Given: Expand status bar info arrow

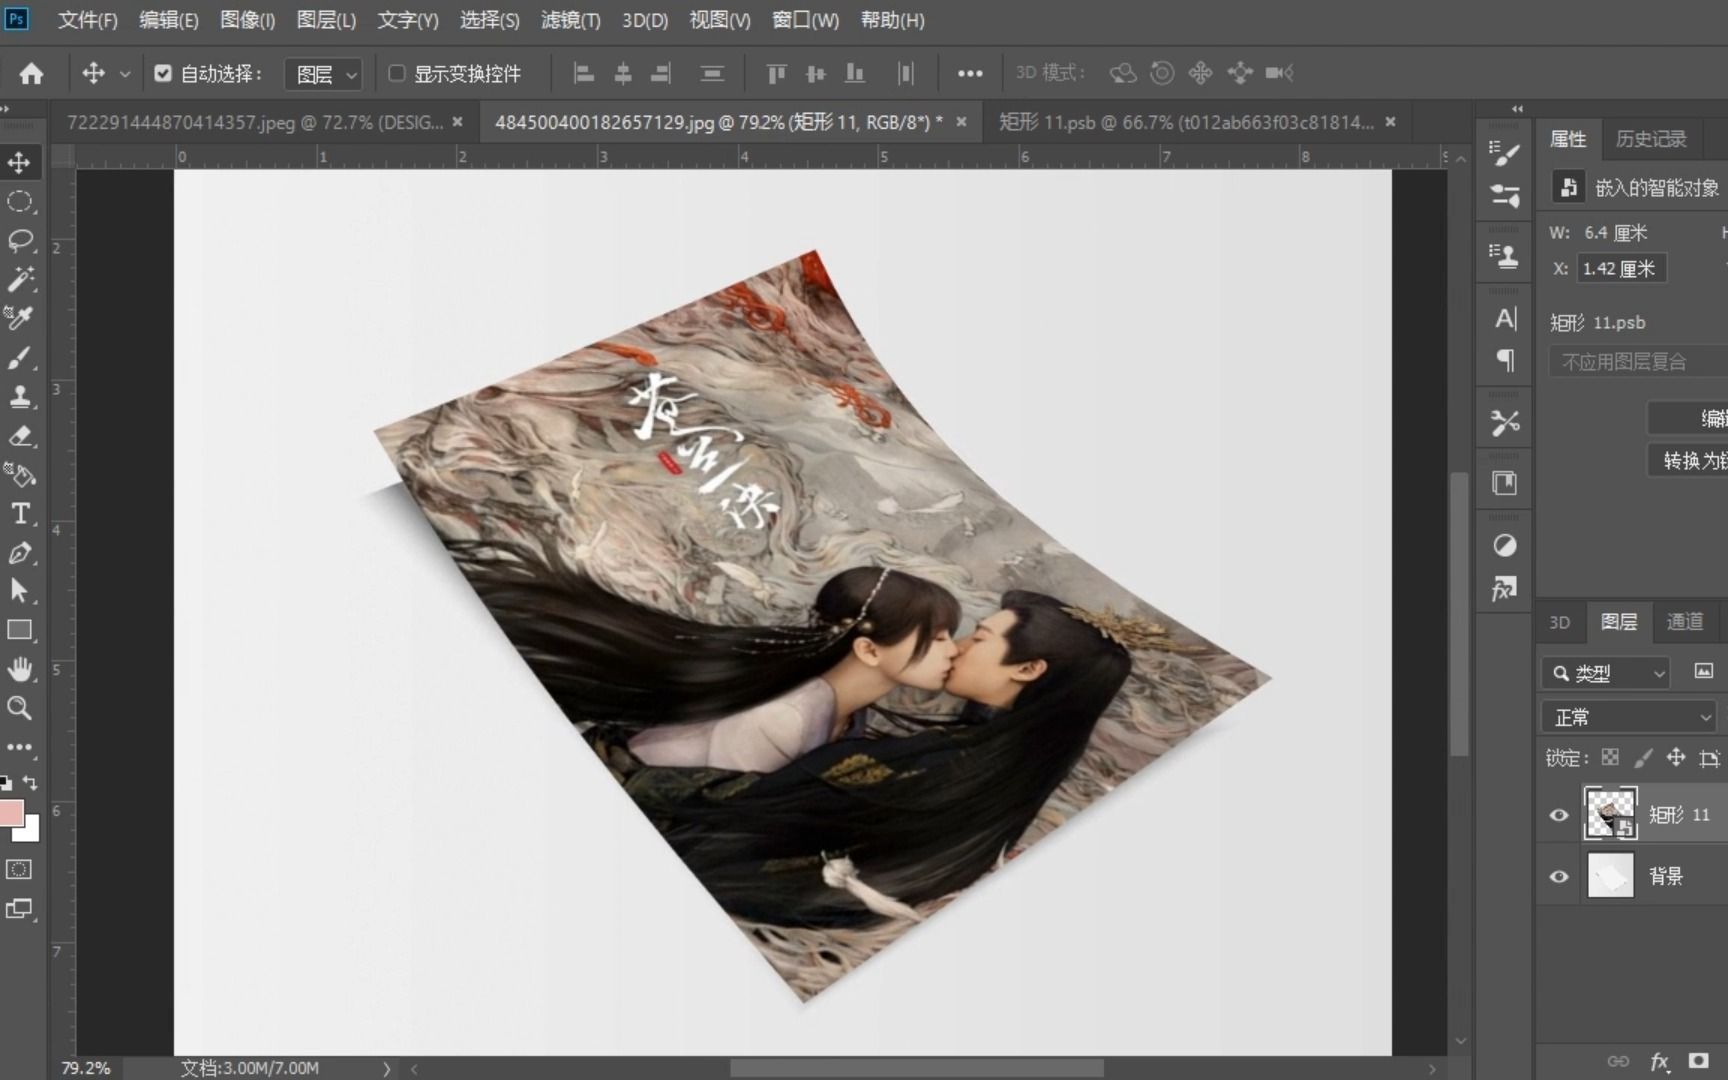Looking at the screenshot, I should (386, 1068).
